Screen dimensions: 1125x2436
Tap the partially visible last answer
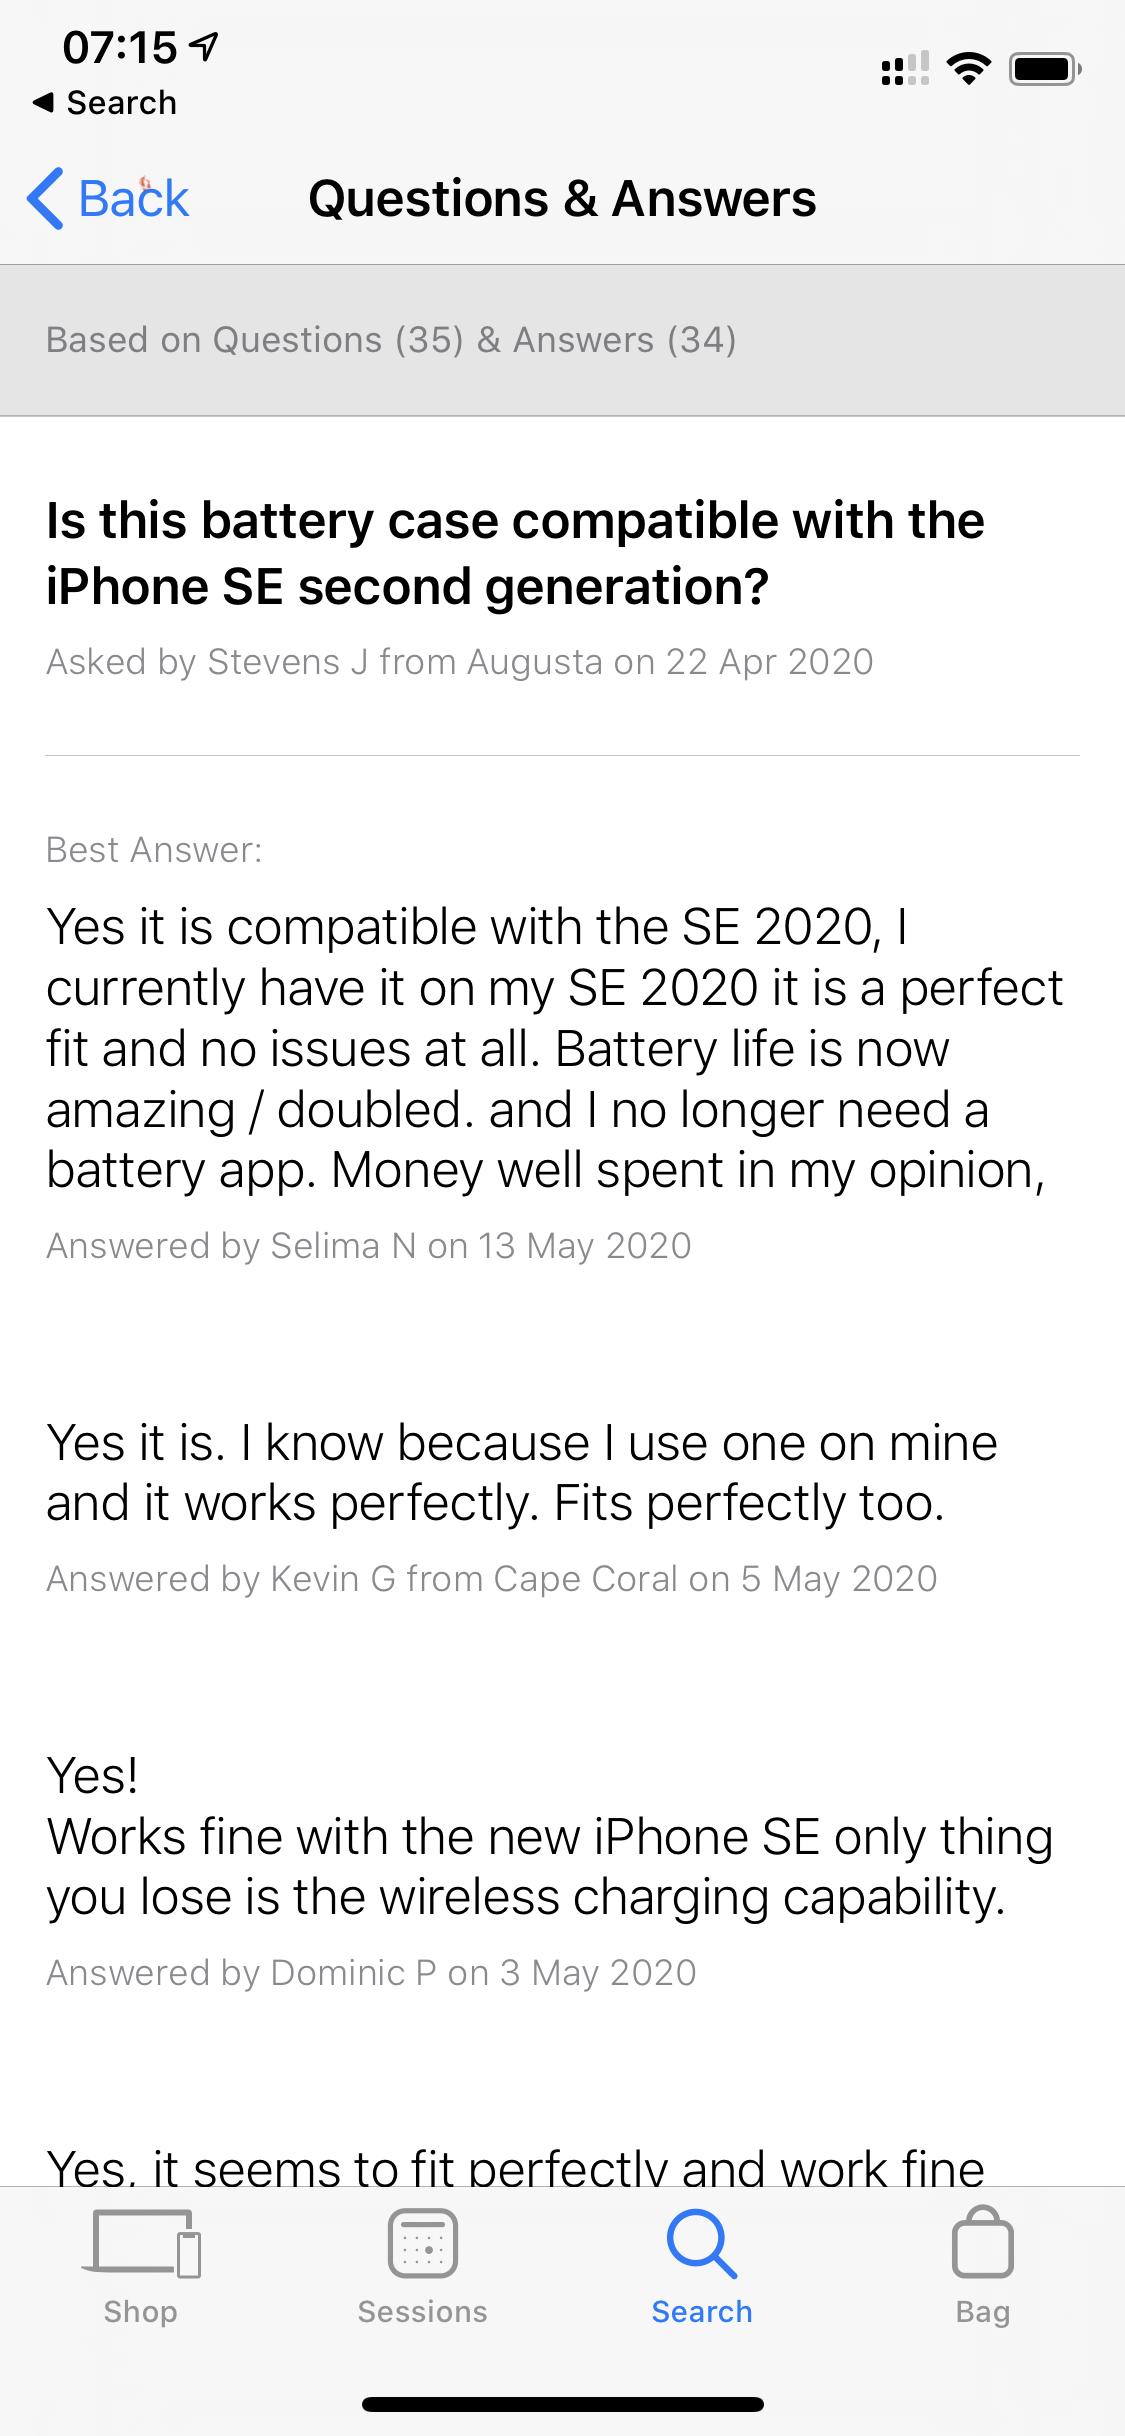point(515,2165)
